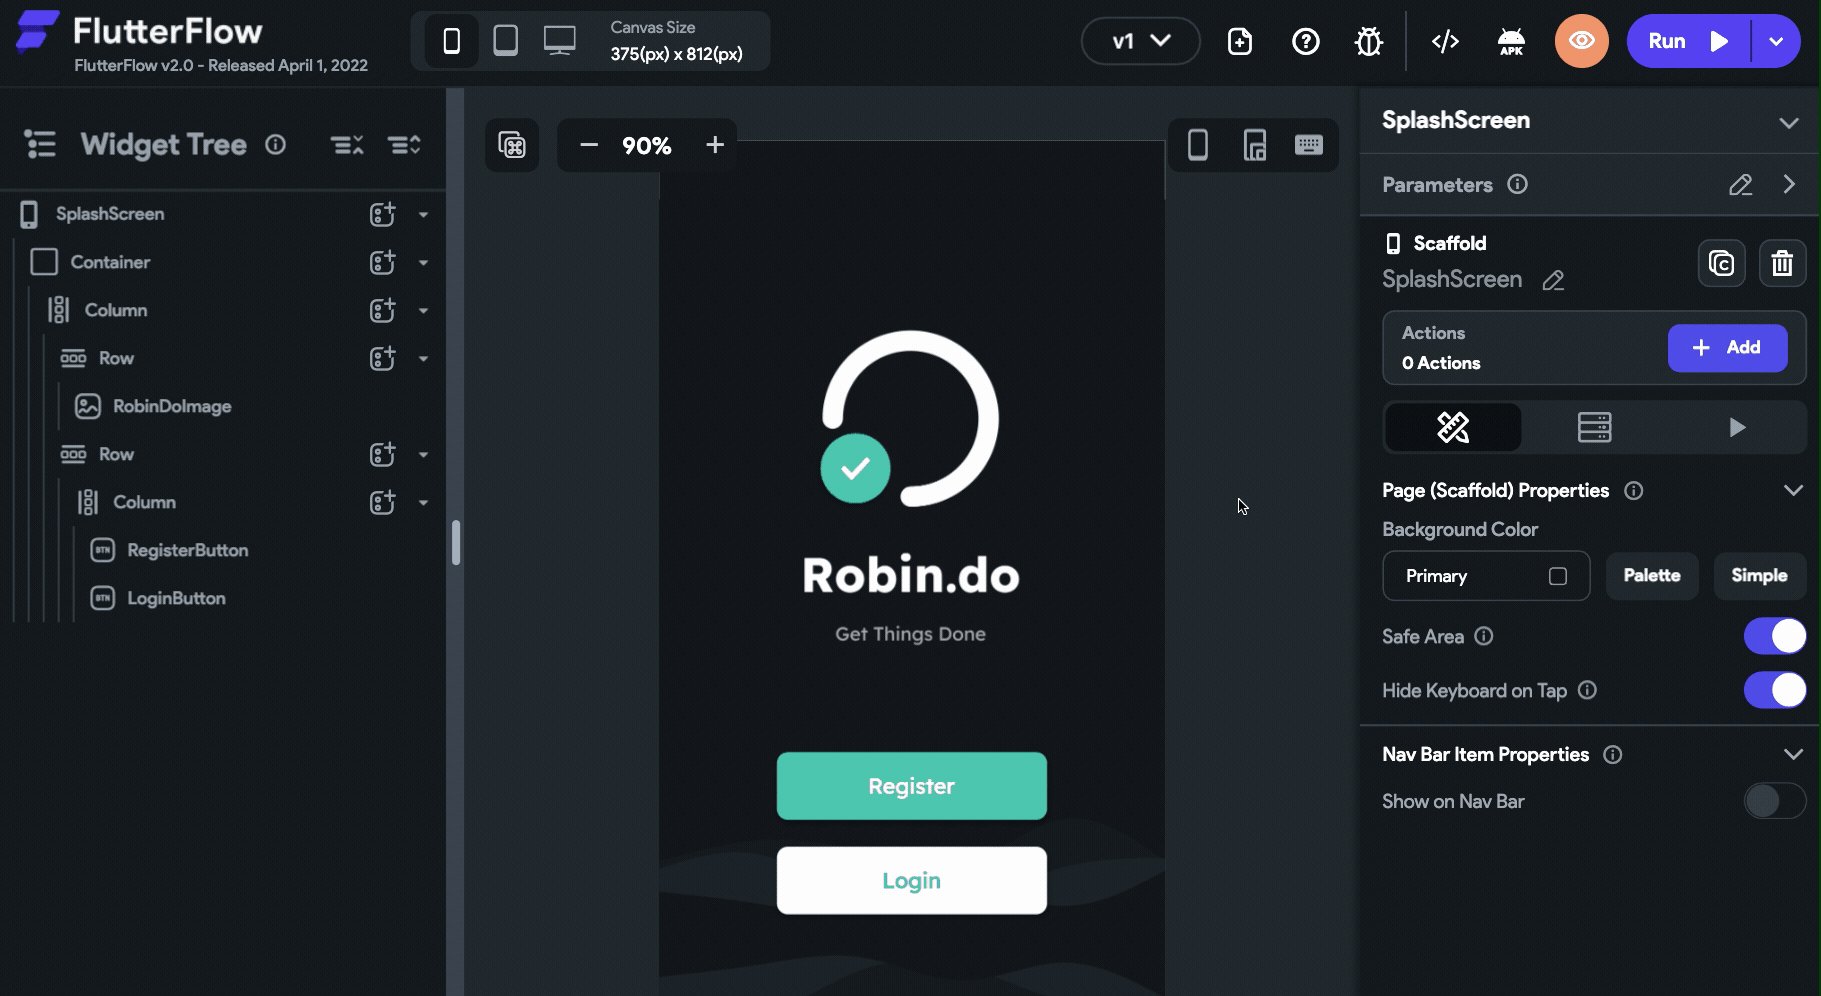Open the Backend Query tab in properties panel
Screen dimensions: 1821x996
click(1595, 427)
